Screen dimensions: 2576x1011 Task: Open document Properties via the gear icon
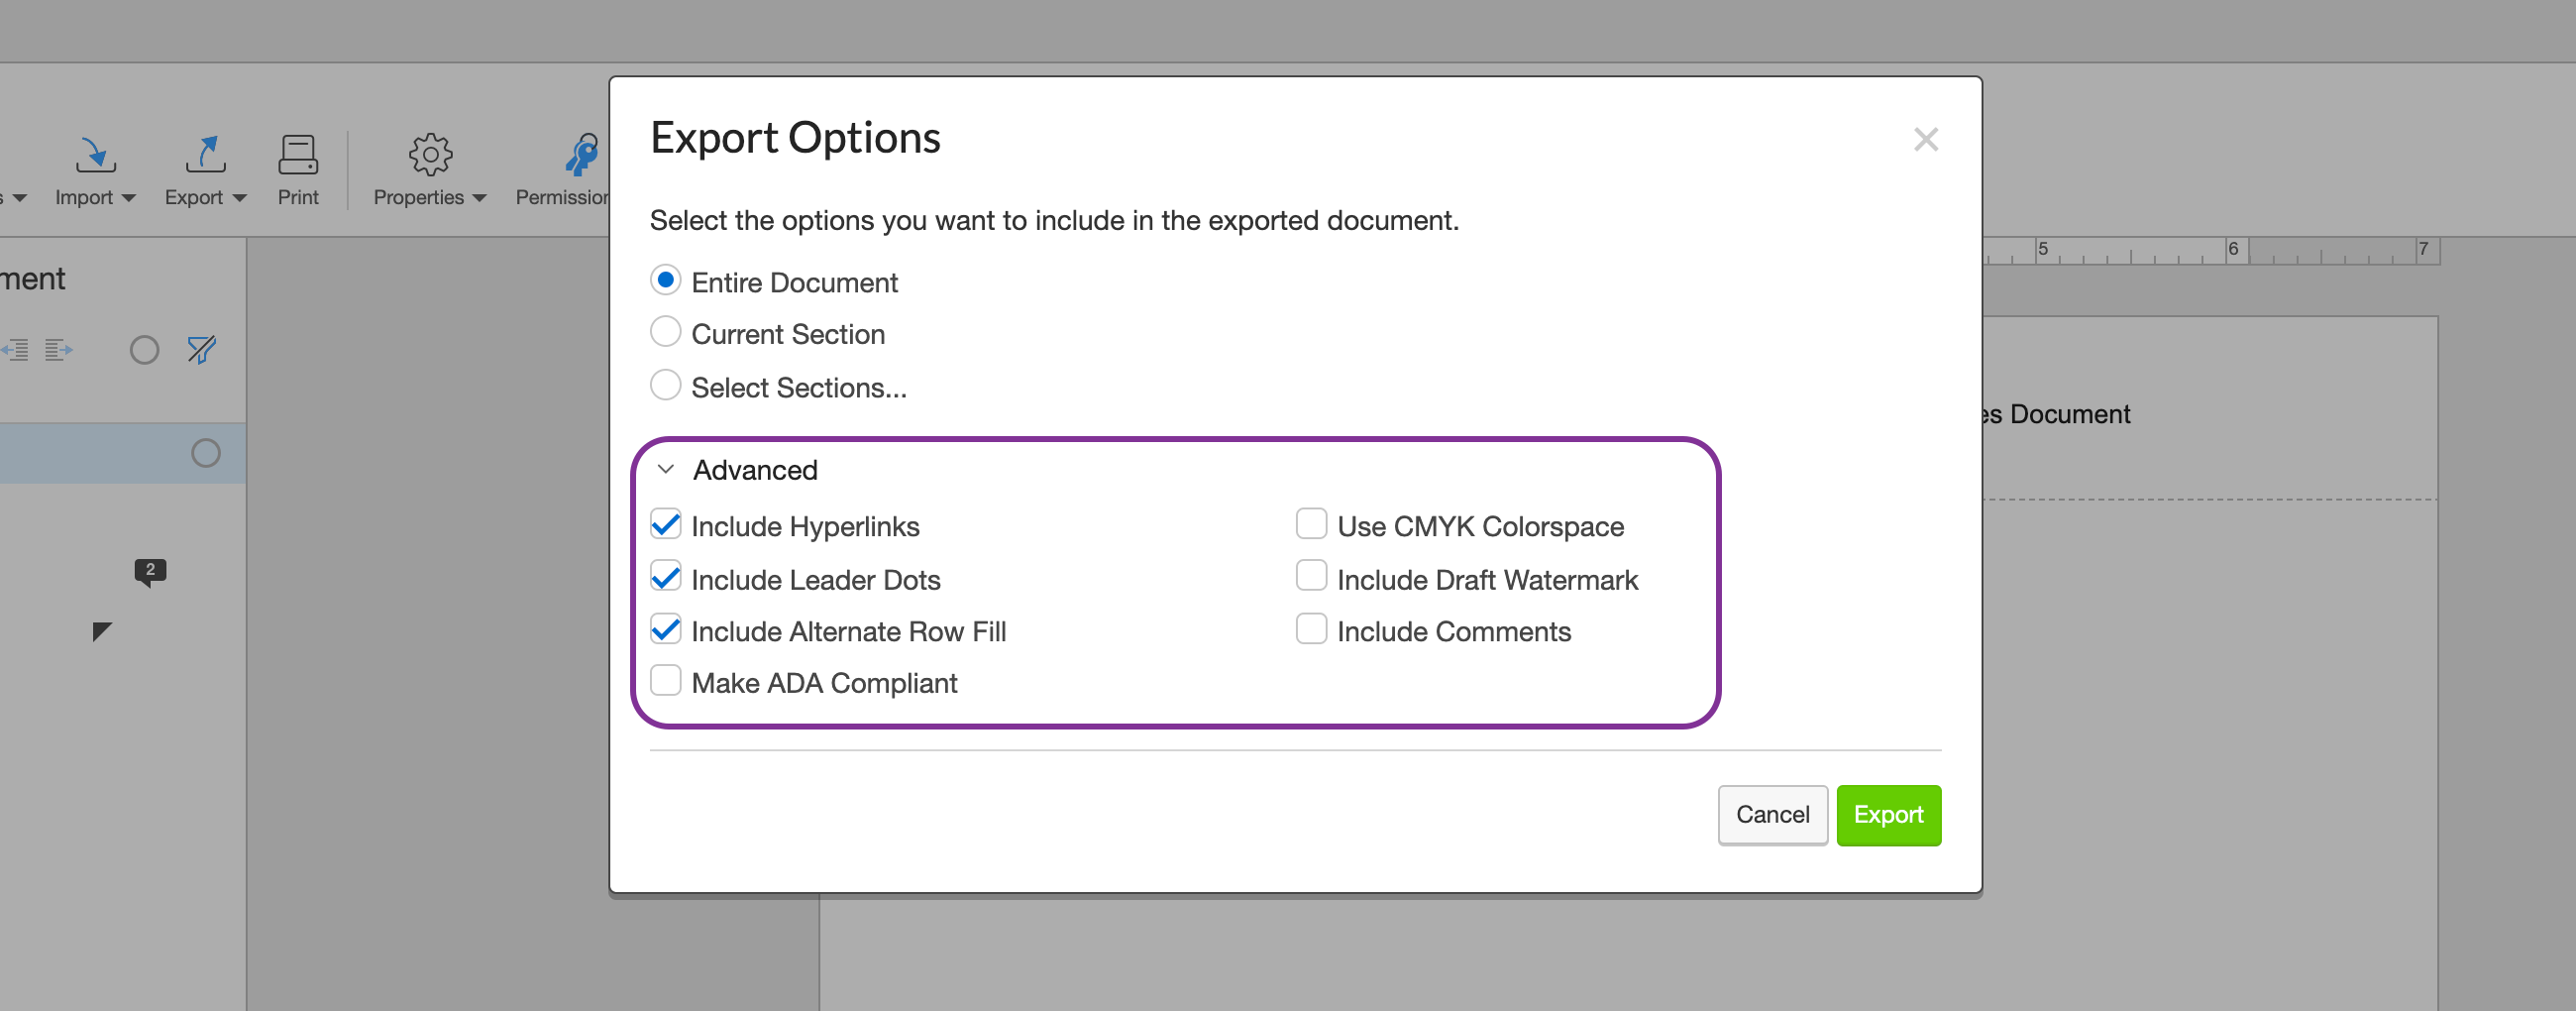tap(429, 155)
